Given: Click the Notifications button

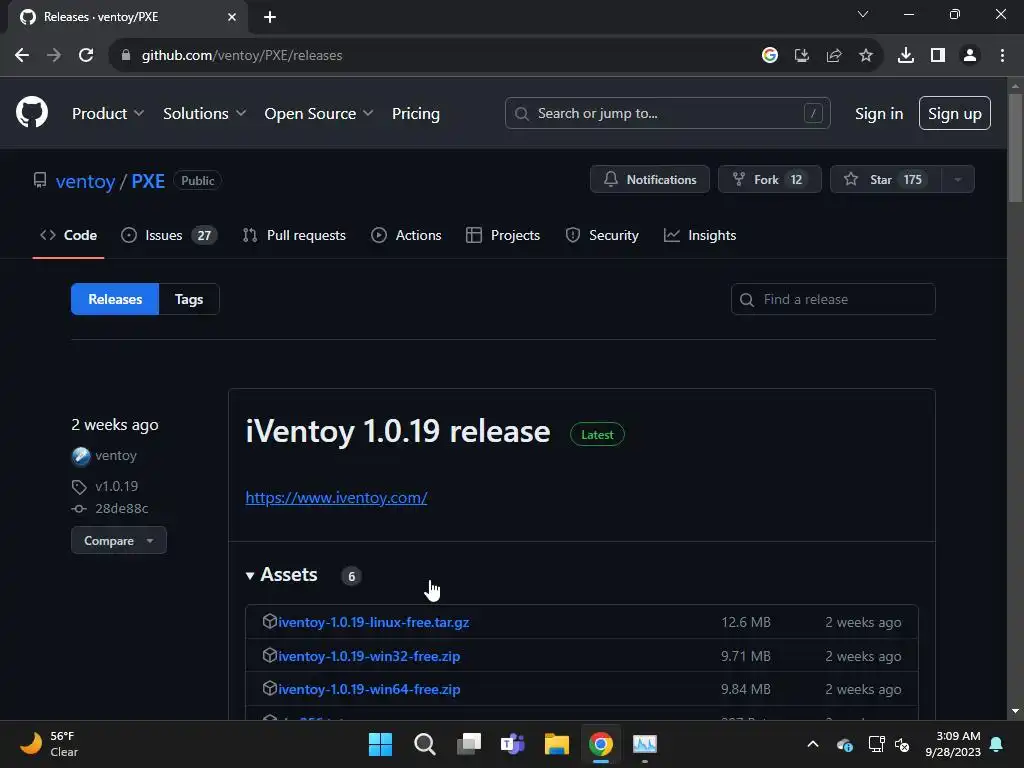Looking at the screenshot, I should tap(650, 180).
